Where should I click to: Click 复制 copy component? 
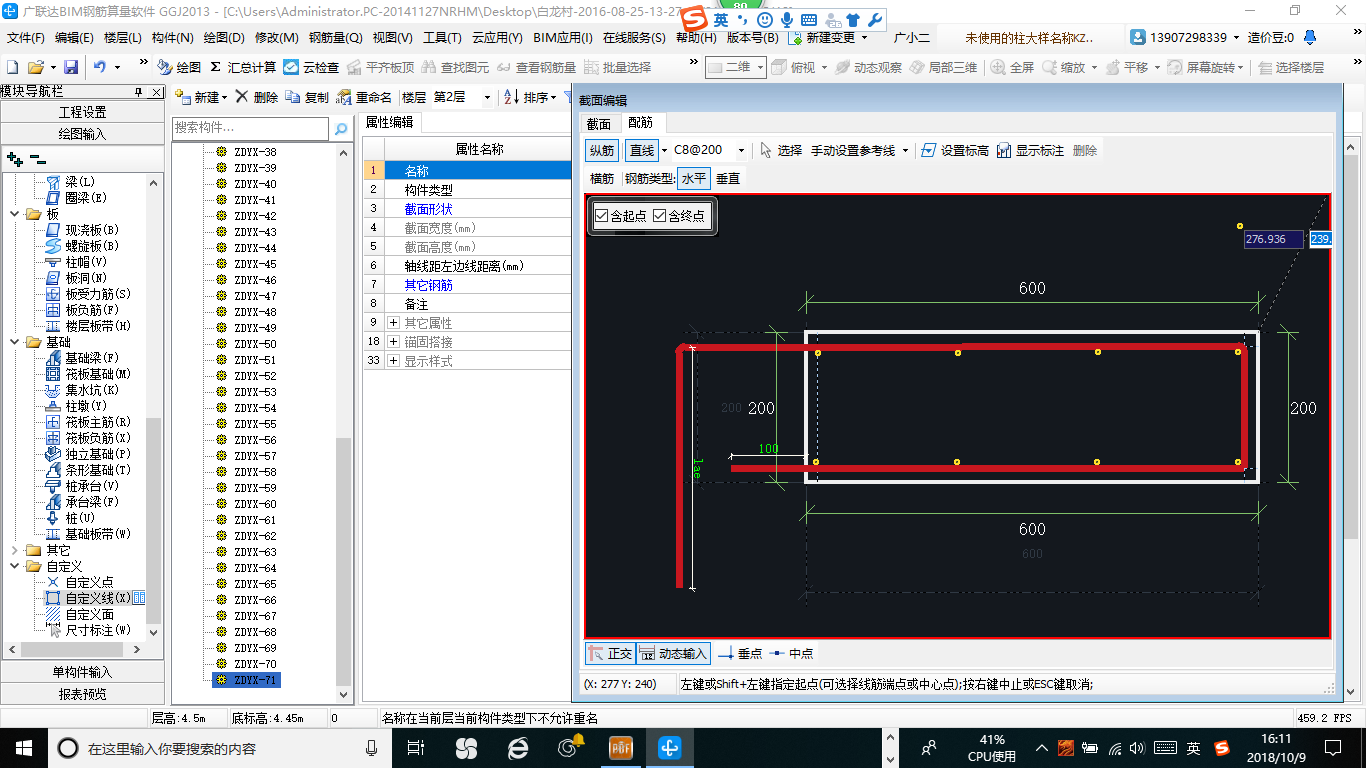pyautogui.click(x=307, y=97)
